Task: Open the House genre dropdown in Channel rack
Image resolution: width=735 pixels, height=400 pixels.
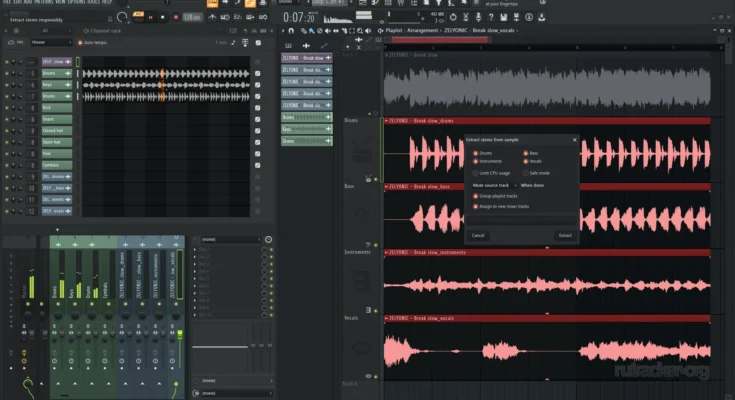Action: [x=51, y=42]
